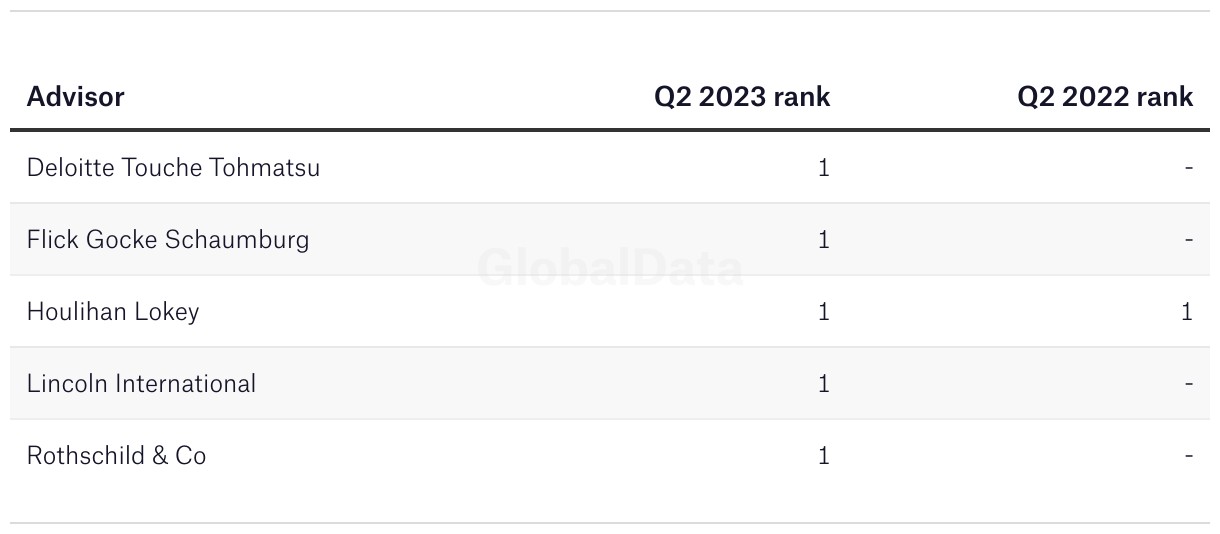Click the Advisor column header
This screenshot has width=1220, height=534.
[76, 97]
